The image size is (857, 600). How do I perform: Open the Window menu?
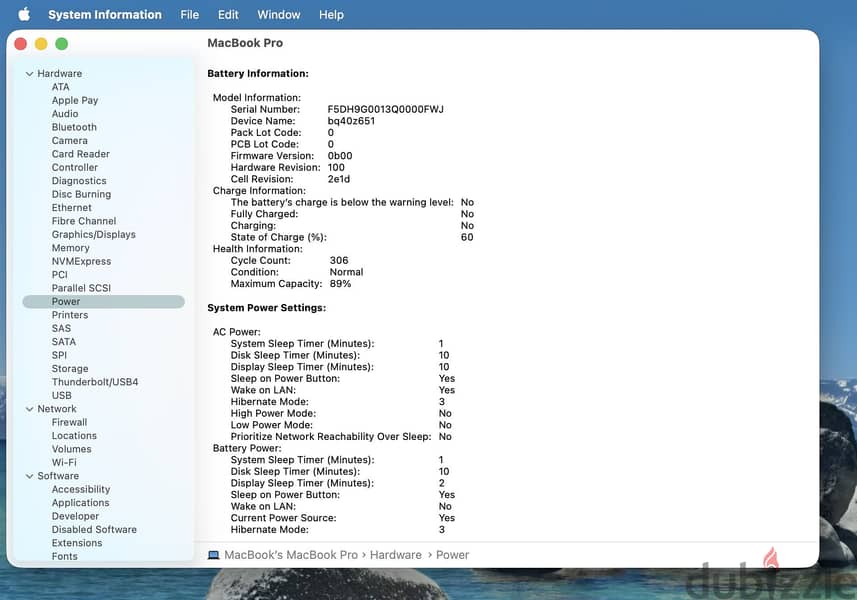[x=279, y=15]
